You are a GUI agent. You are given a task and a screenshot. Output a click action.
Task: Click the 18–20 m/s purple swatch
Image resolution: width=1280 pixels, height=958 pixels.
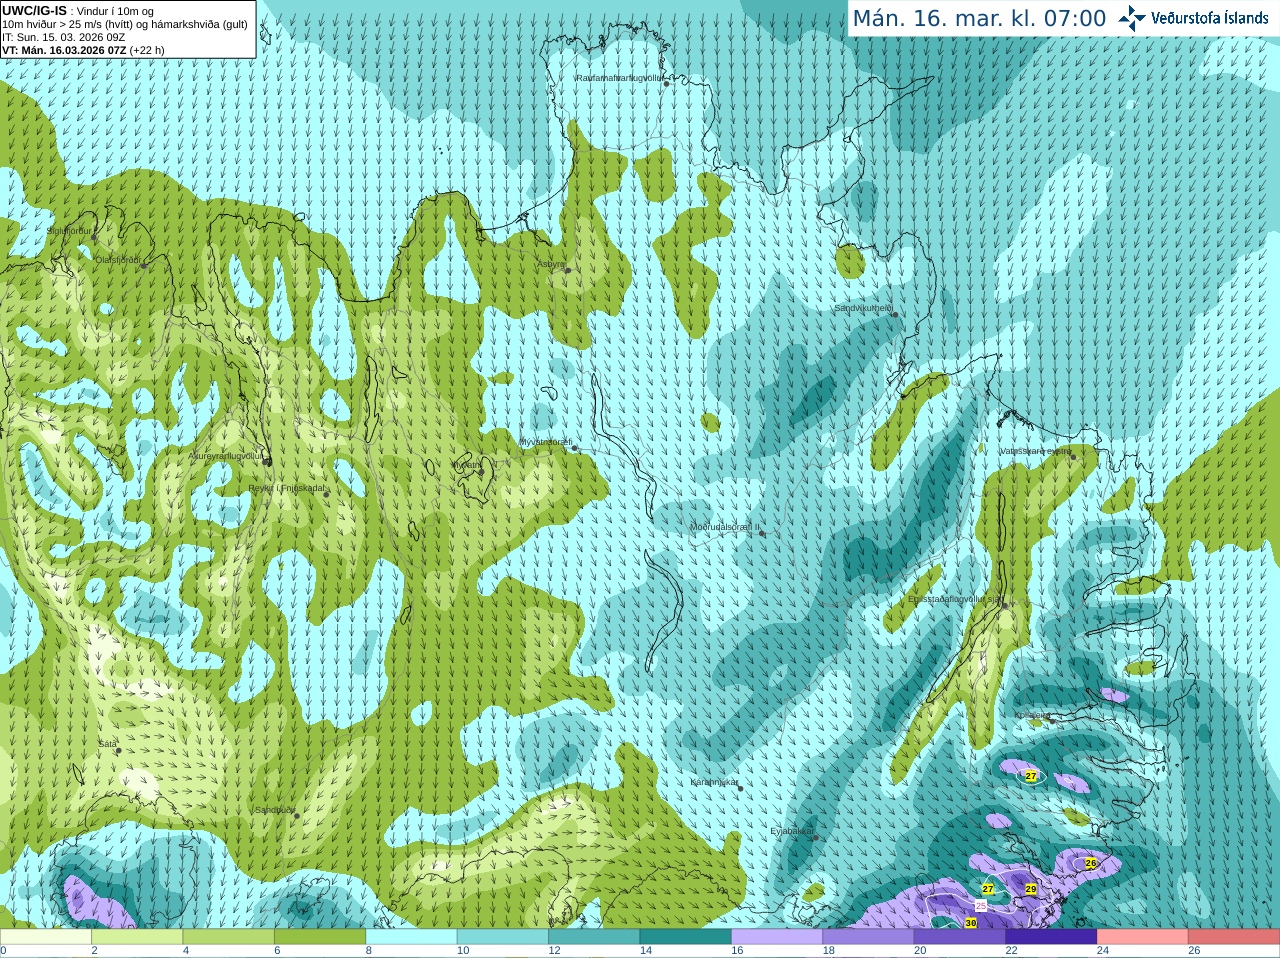tap(868, 937)
